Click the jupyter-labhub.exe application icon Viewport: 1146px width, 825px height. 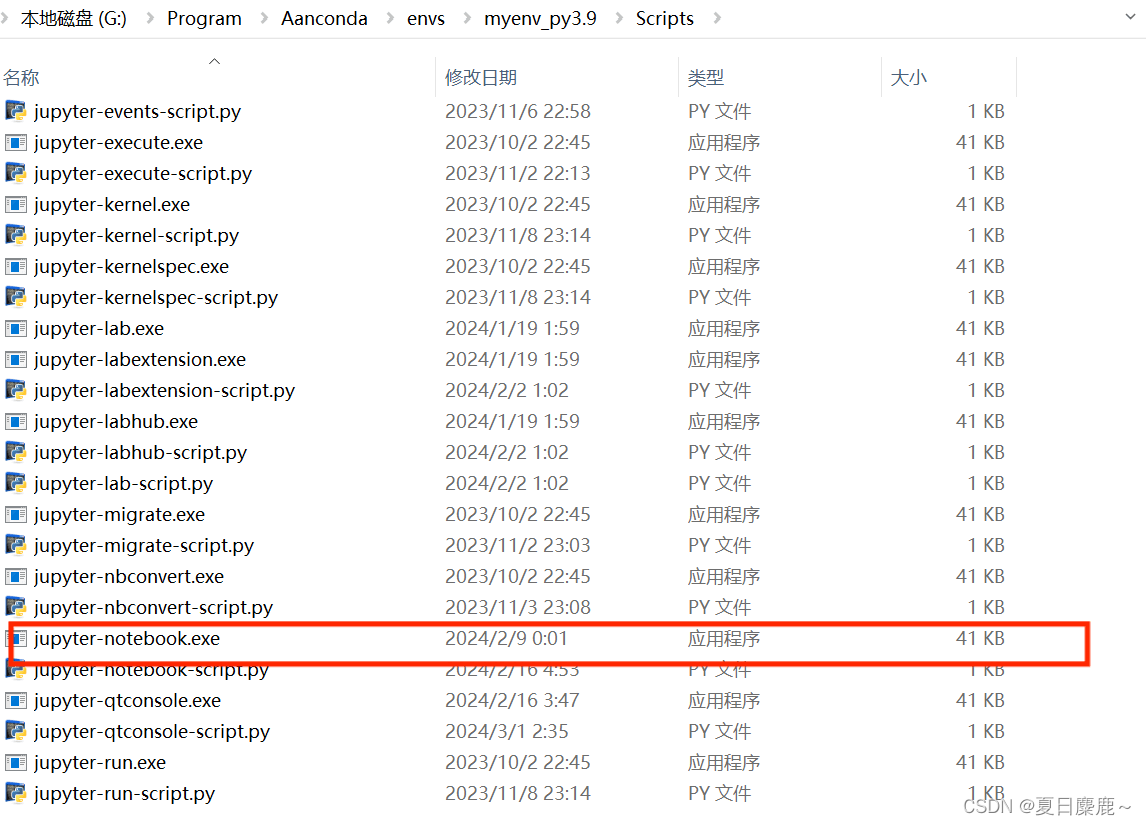click(x=16, y=422)
